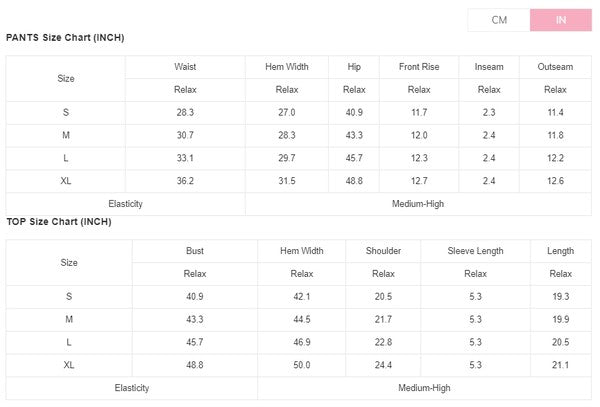The width and height of the screenshot is (600, 407).
Task: Click top size M bust value 43.3
Action: 195,319
